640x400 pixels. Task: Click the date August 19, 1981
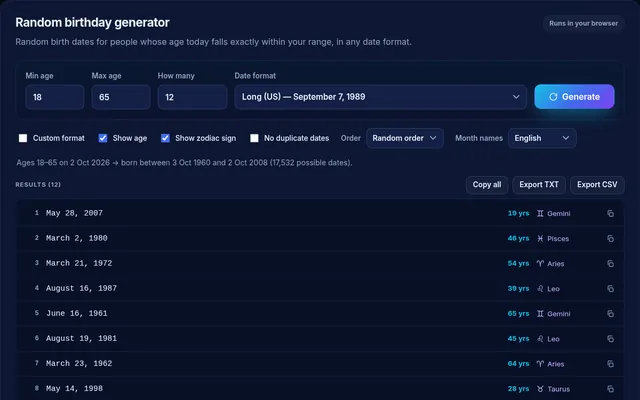(x=81, y=338)
